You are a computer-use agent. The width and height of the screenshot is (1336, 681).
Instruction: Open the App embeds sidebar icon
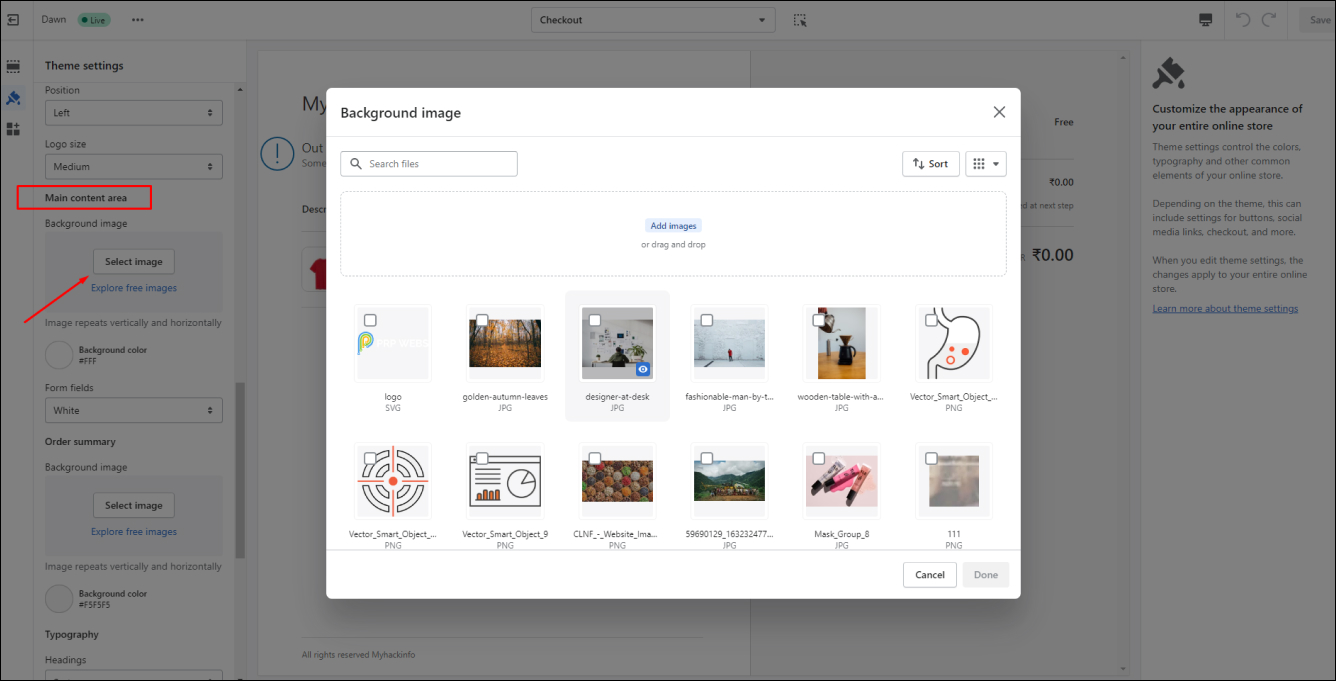pyautogui.click(x=13, y=129)
